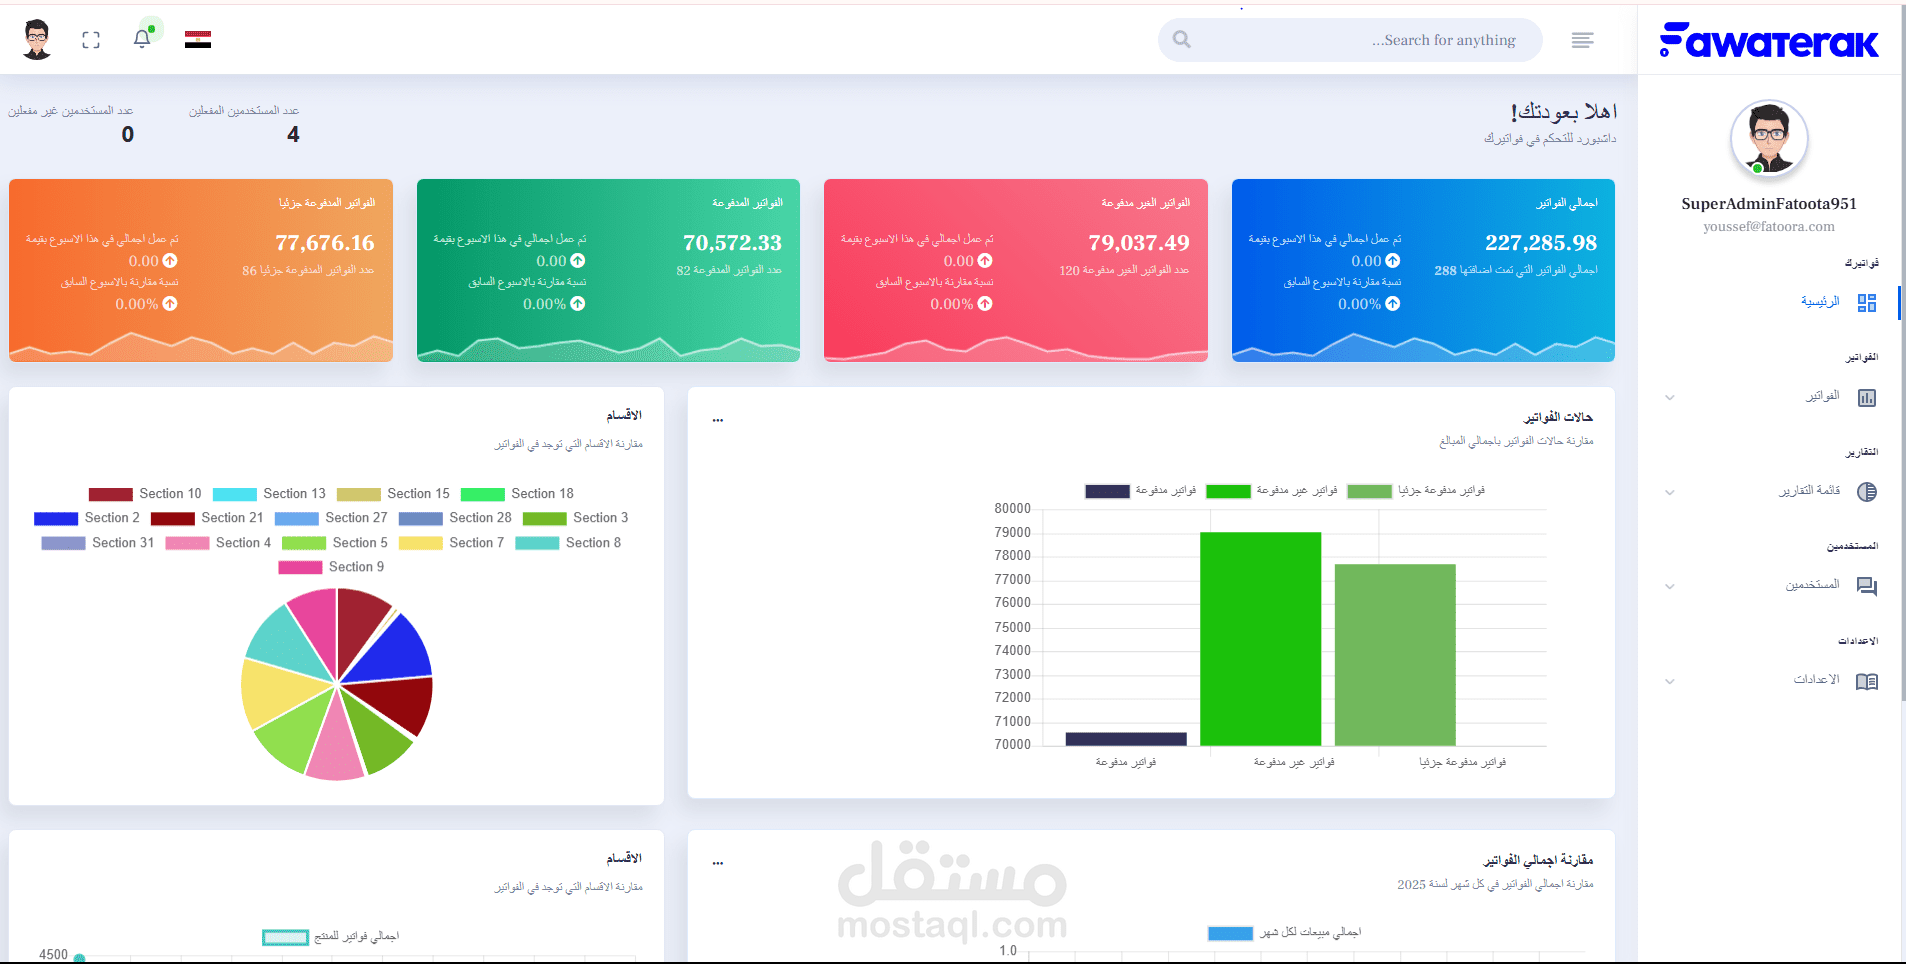
Task: Toggle فواتير مدفوعة dark legend in bar chart
Action: [1141, 491]
